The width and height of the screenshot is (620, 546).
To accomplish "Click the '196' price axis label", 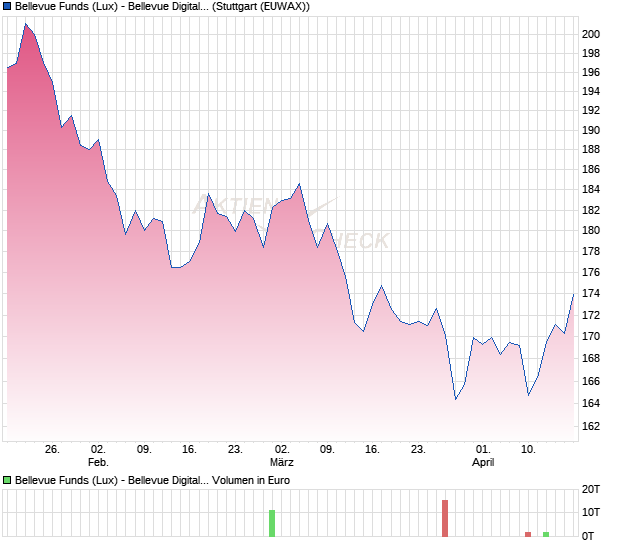I will tap(591, 73).
